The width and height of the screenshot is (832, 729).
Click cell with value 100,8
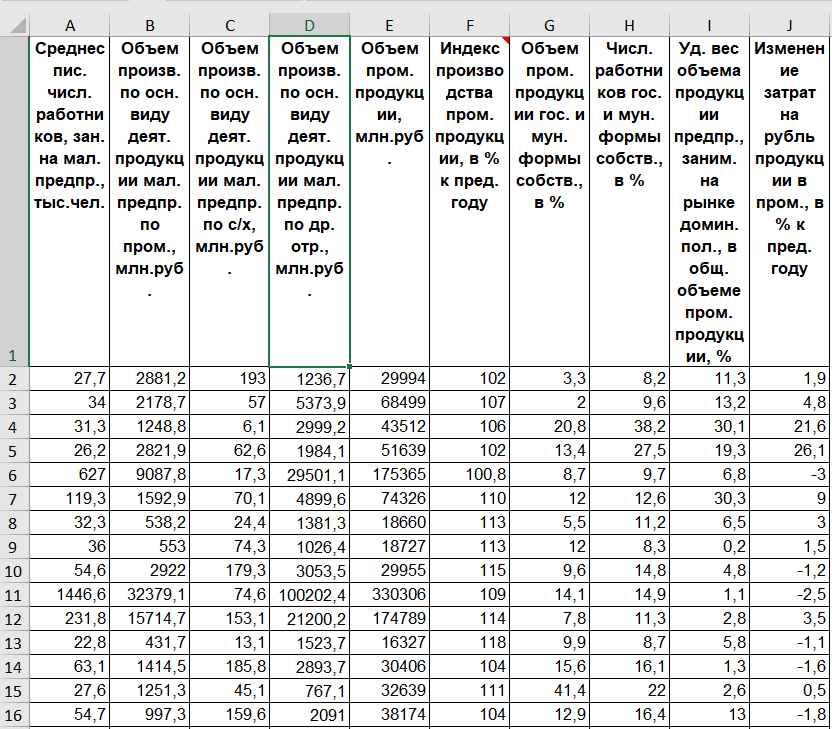(x=470, y=474)
